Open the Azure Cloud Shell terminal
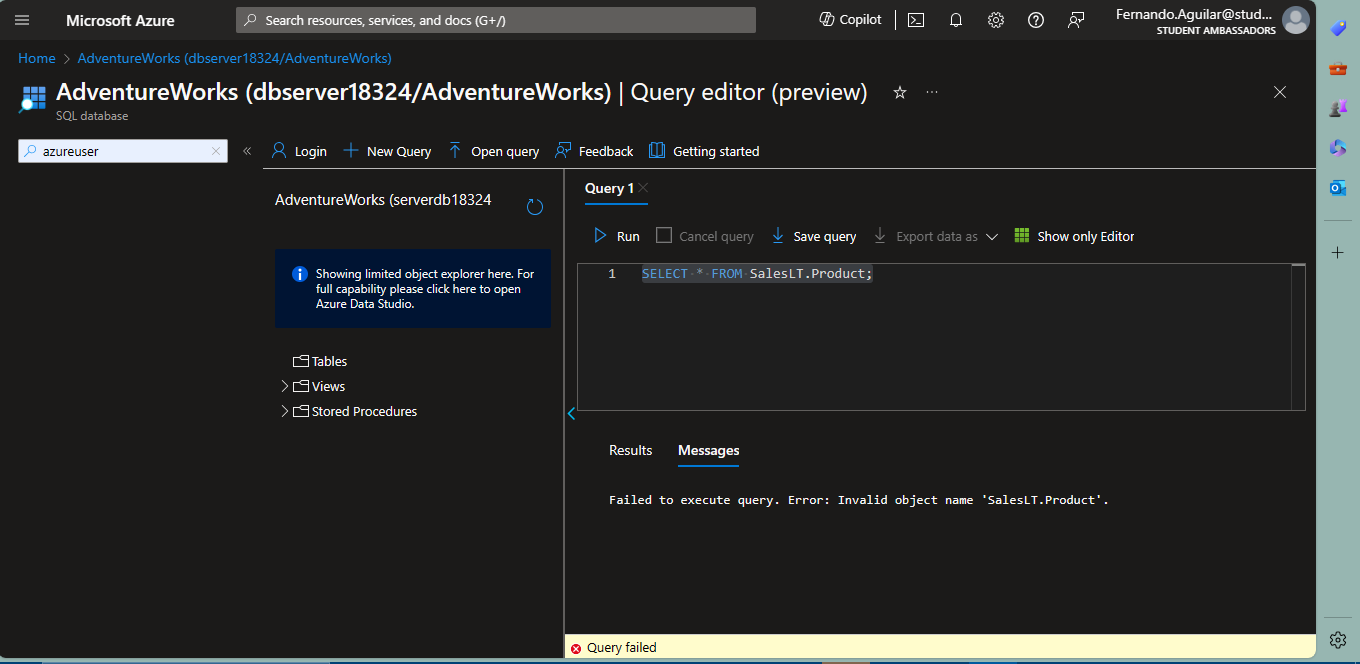 point(915,20)
